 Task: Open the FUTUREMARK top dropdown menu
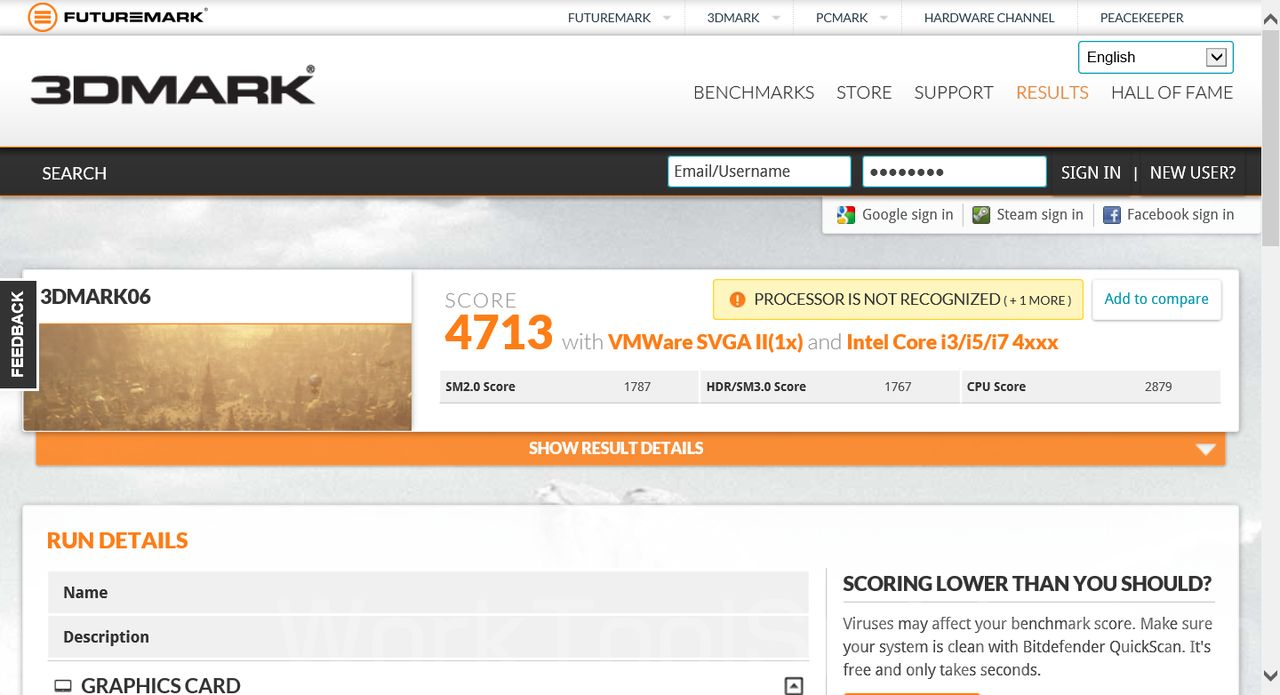620,18
